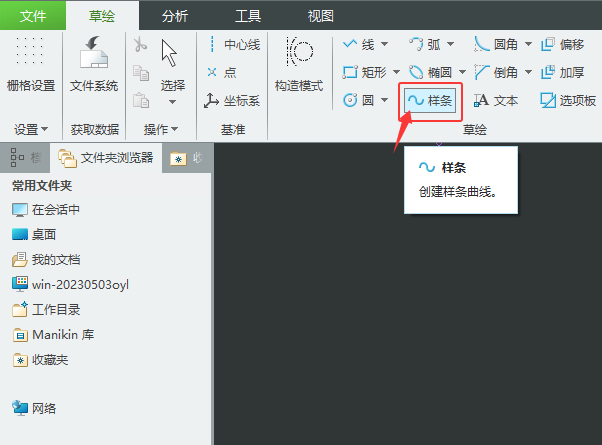Screen dimensions: 602x445
Task: Click the cut scissors icon
Action: pos(141,45)
